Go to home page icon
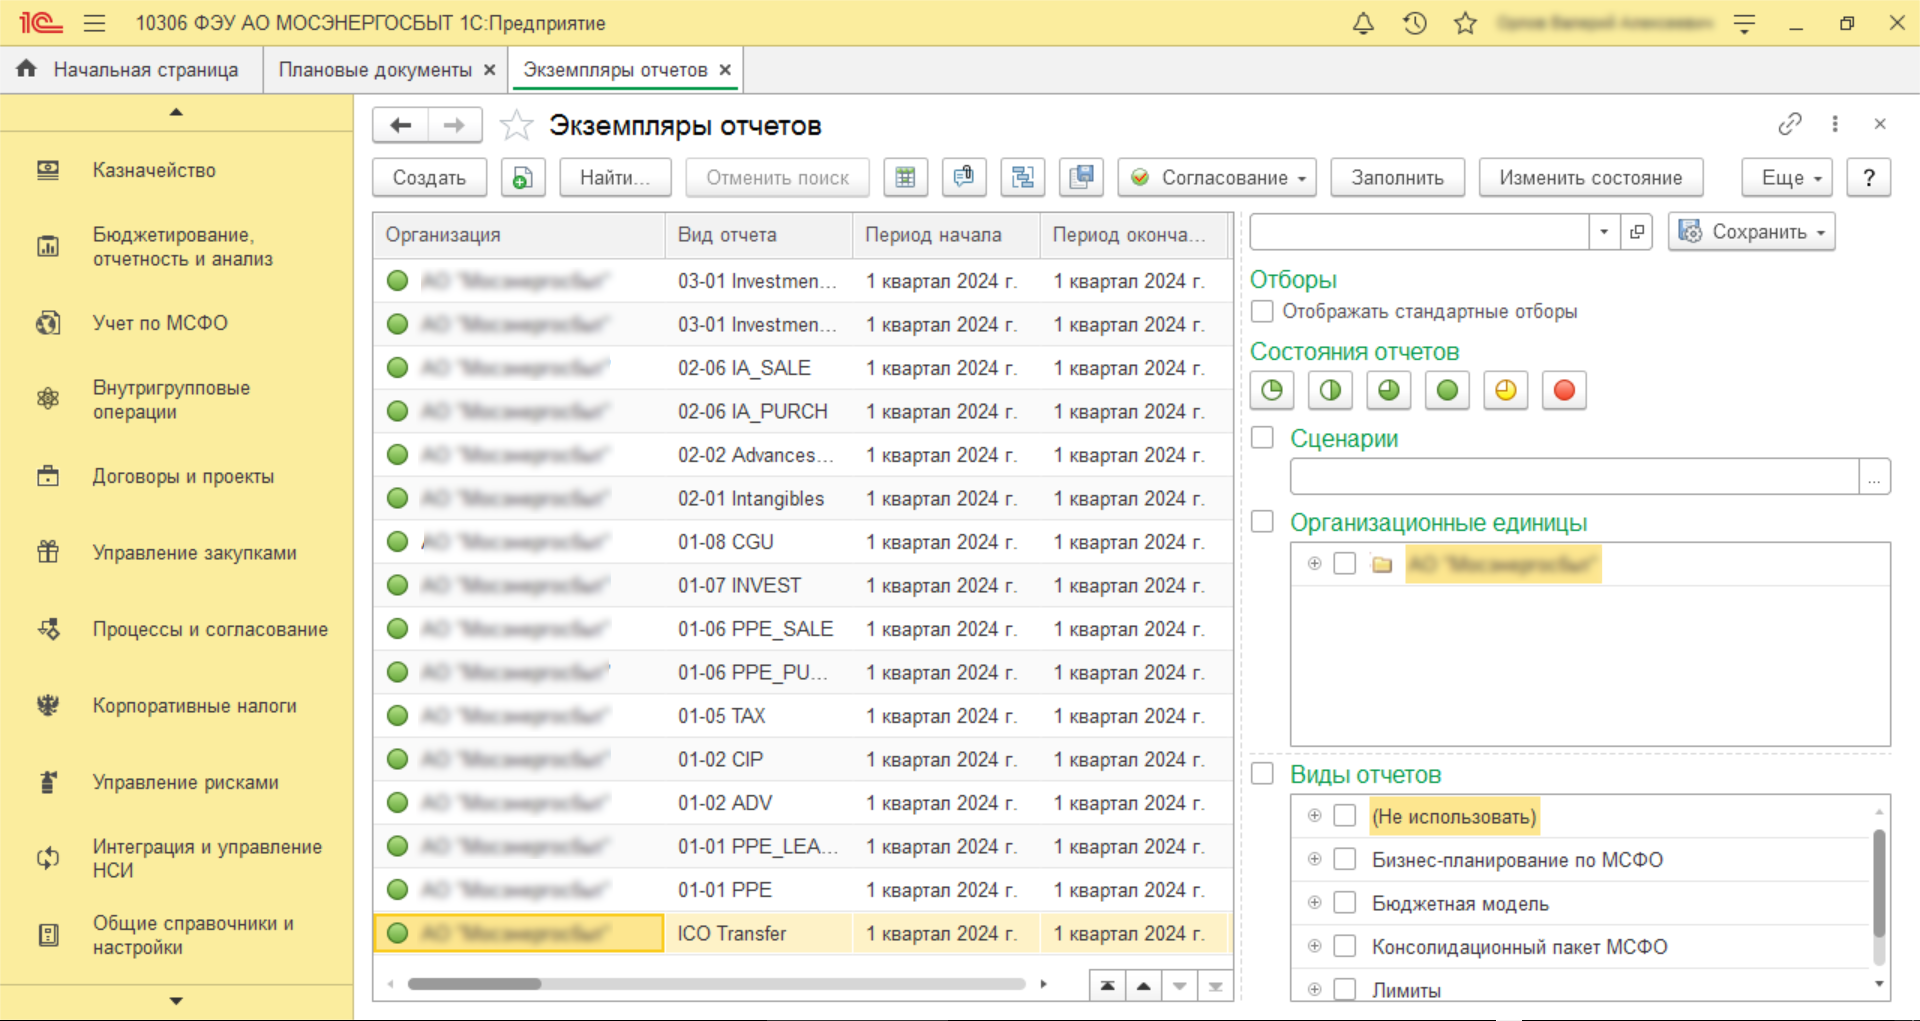The width and height of the screenshot is (1920, 1021). tap(27, 69)
